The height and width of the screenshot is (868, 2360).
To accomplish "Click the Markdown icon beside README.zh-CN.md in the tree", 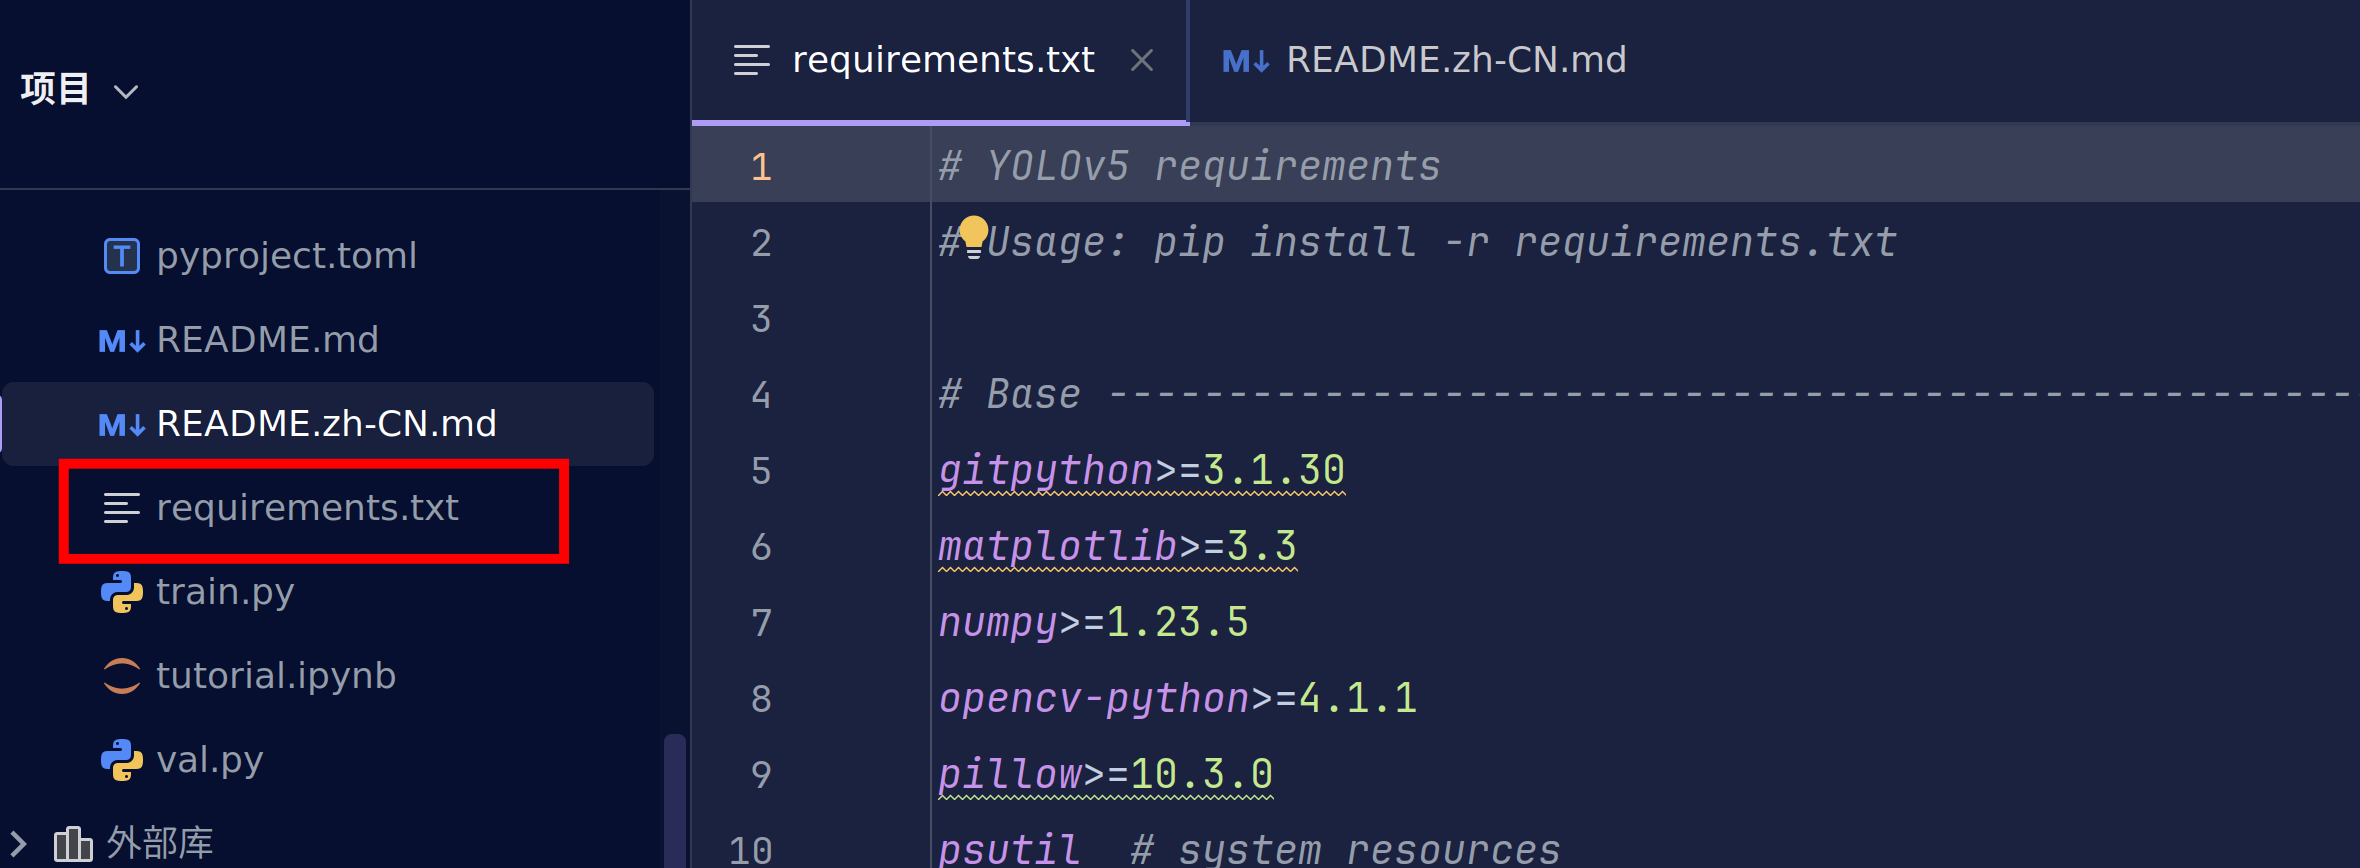I will (122, 425).
